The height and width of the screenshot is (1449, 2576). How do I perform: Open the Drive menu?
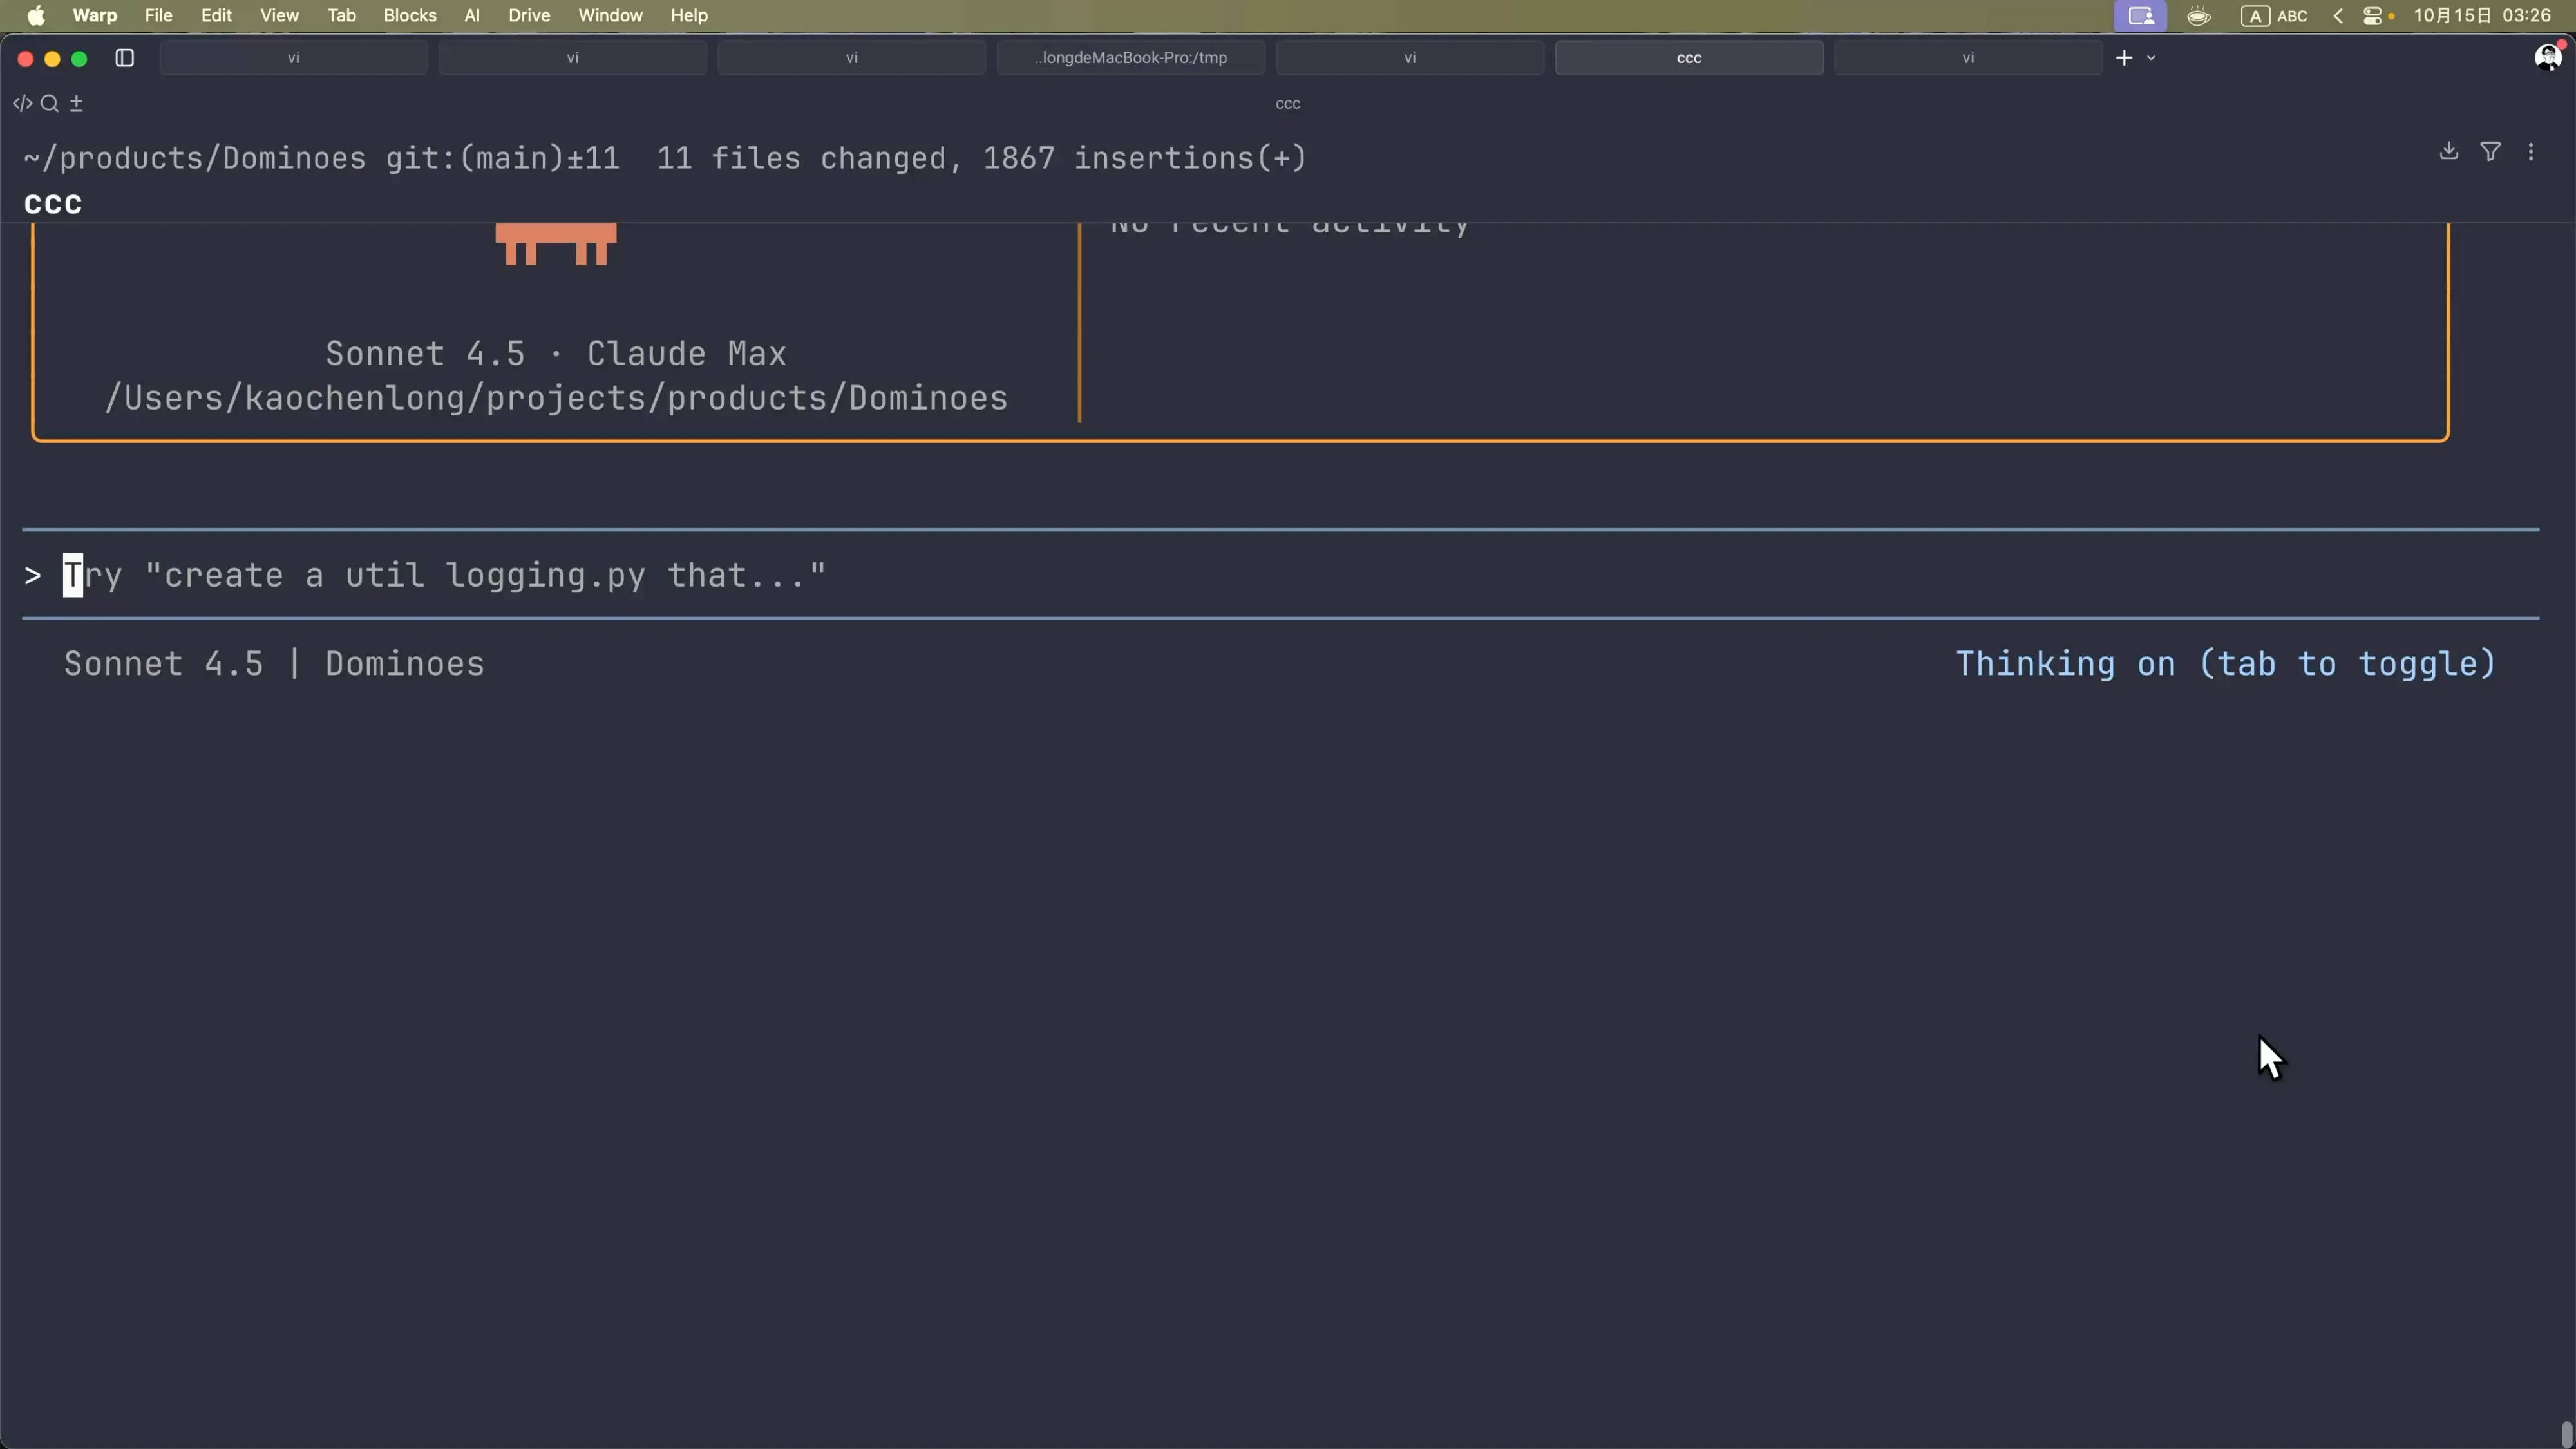529,16
